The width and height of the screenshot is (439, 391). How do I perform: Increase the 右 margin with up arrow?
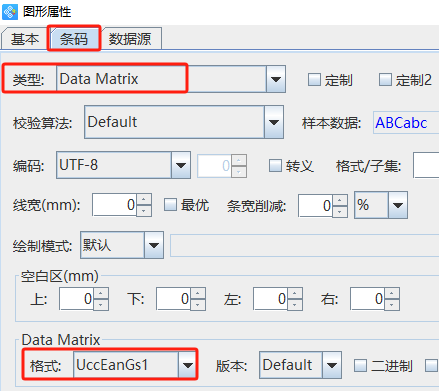[x=392, y=293]
